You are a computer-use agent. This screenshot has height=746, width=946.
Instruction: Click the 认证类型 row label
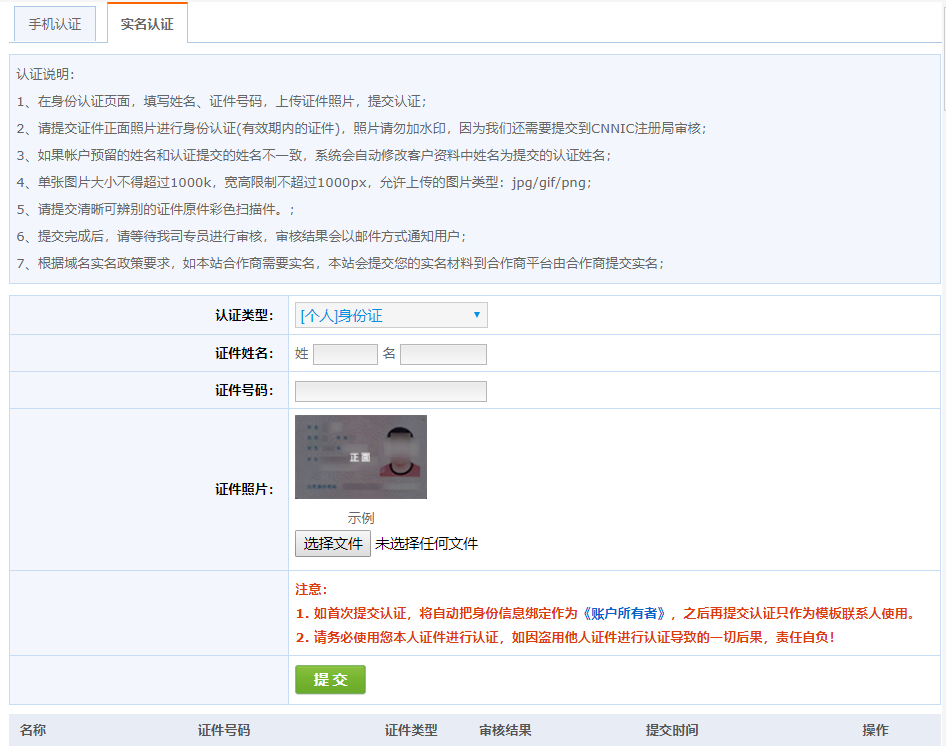pyautogui.click(x=244, y=316)
